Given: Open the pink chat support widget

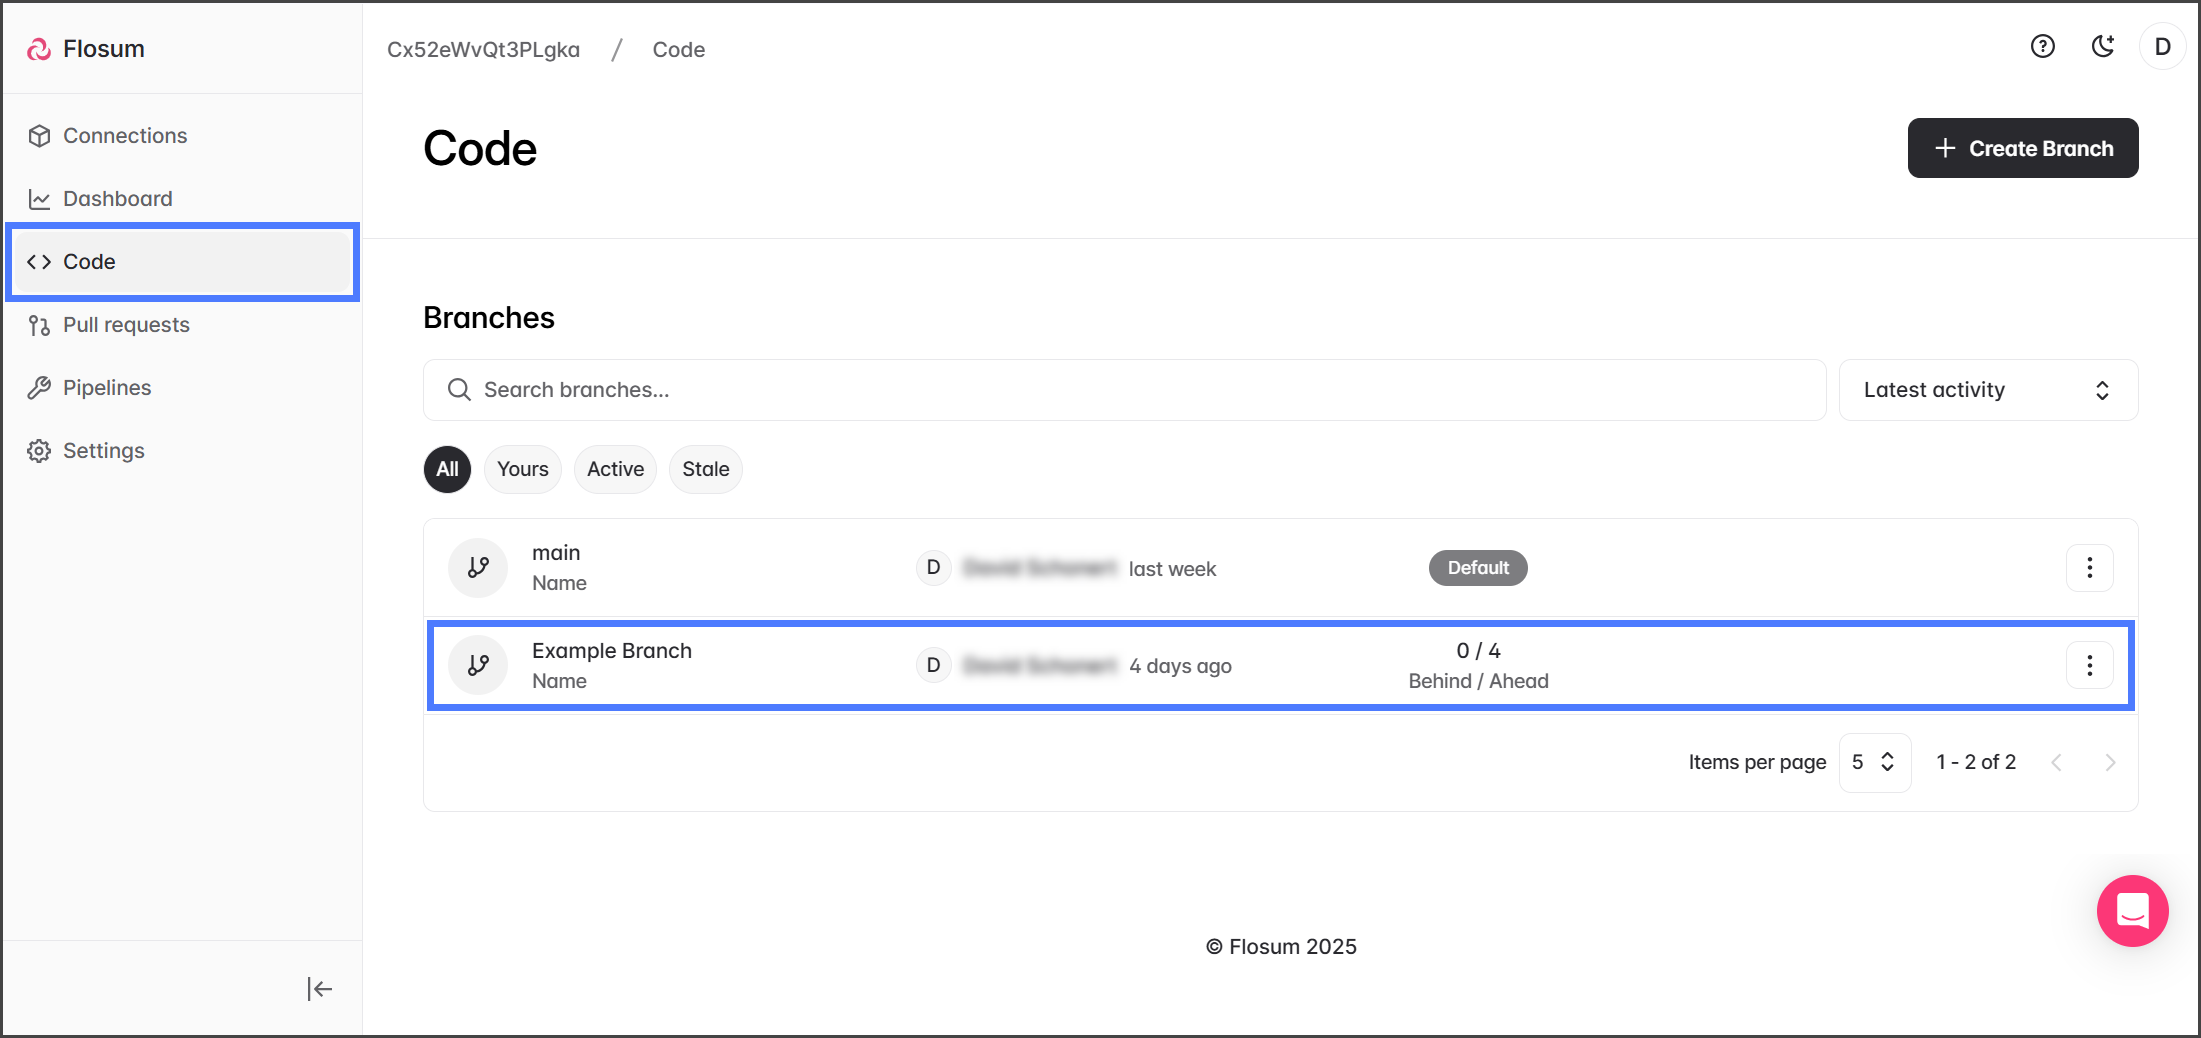Looking at the screenshot, I should point(2132,911).
